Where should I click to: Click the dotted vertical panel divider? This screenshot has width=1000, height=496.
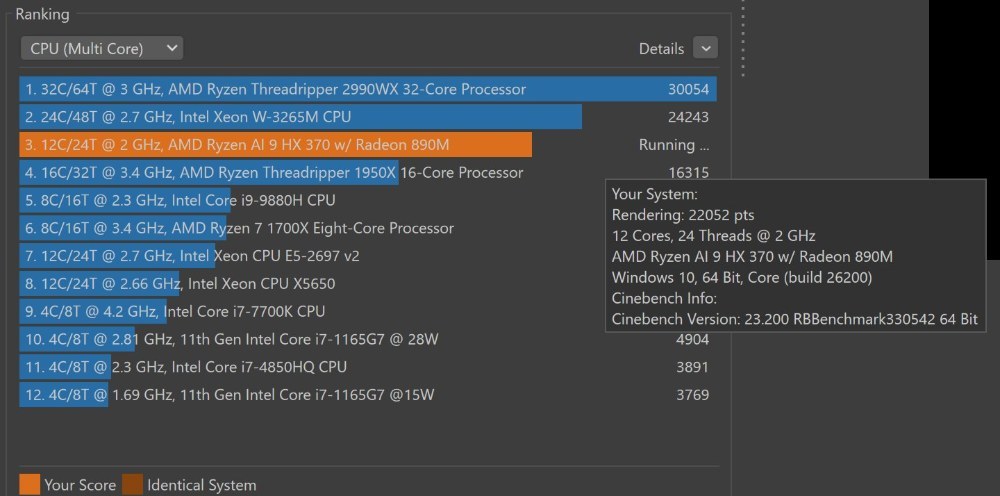tap(743, 38)
